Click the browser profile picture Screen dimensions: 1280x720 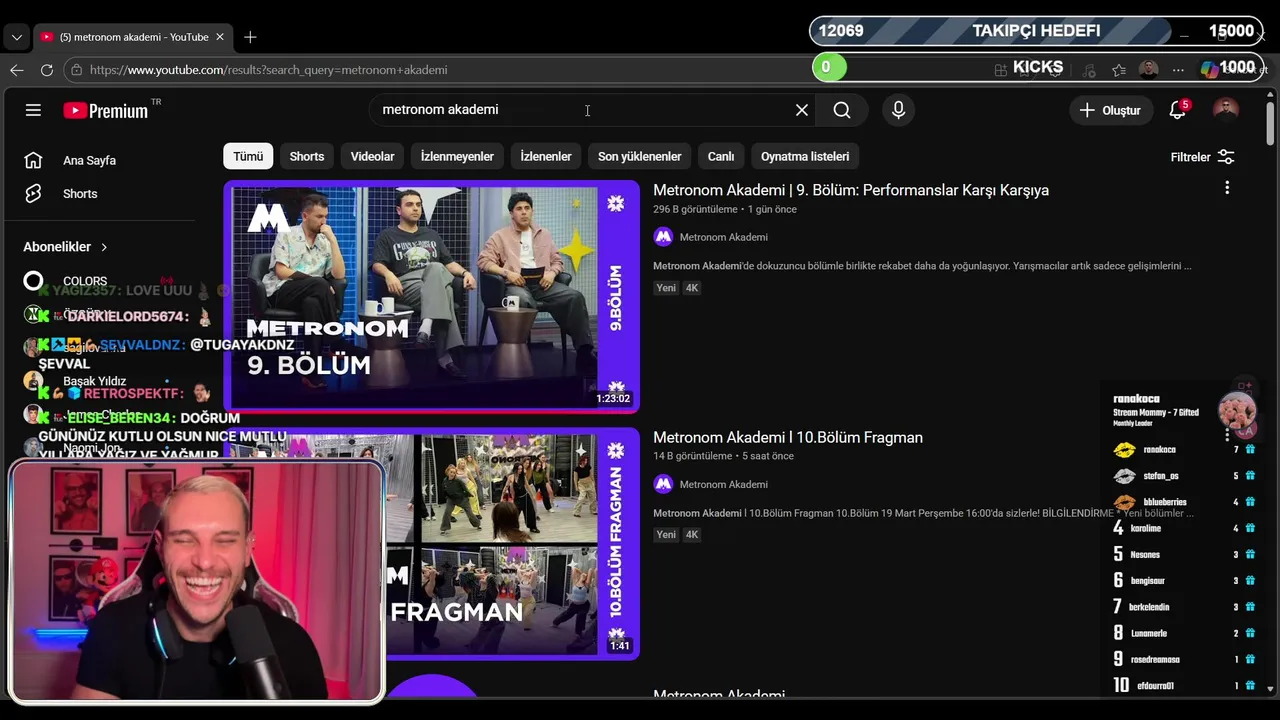(x=1149, y=69)
